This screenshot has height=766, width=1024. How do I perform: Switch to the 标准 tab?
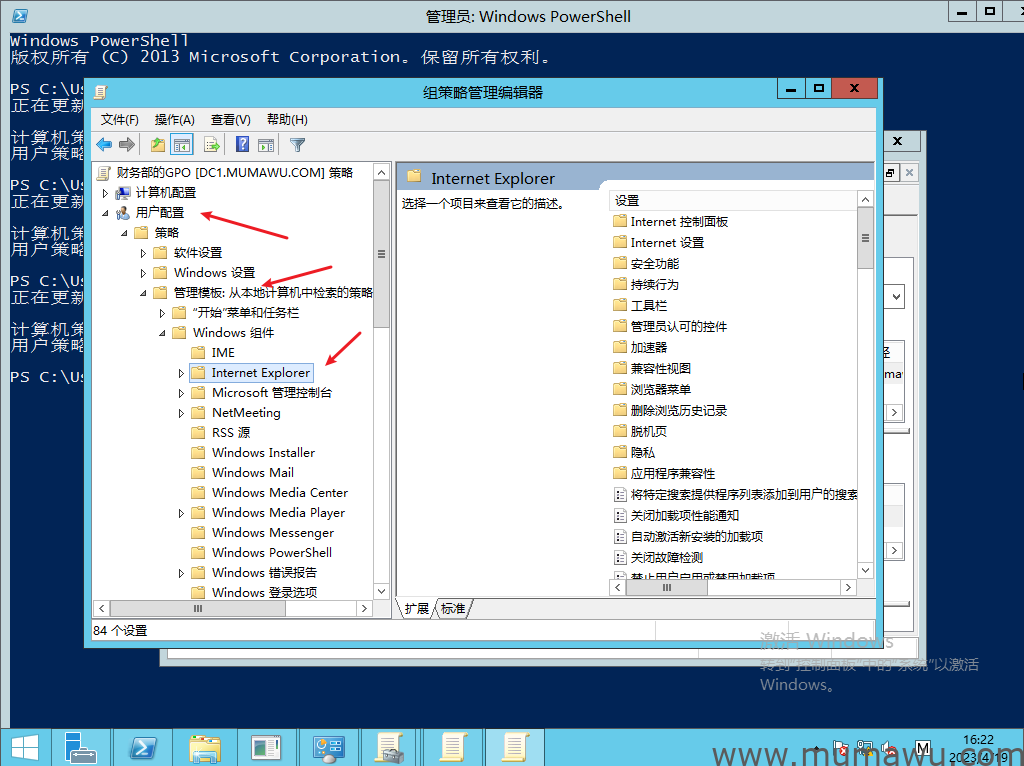click(453, 609)
